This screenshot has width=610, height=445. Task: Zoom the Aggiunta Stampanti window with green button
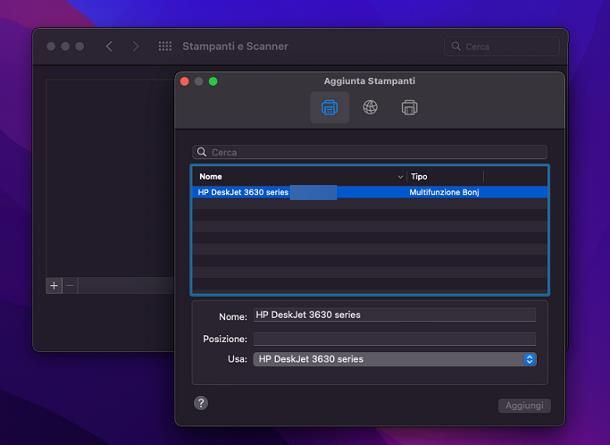click(213, 81)
